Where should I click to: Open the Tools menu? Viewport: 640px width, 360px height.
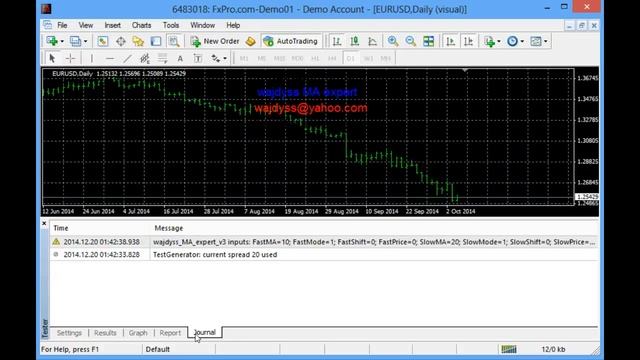(x=171, y=25)
